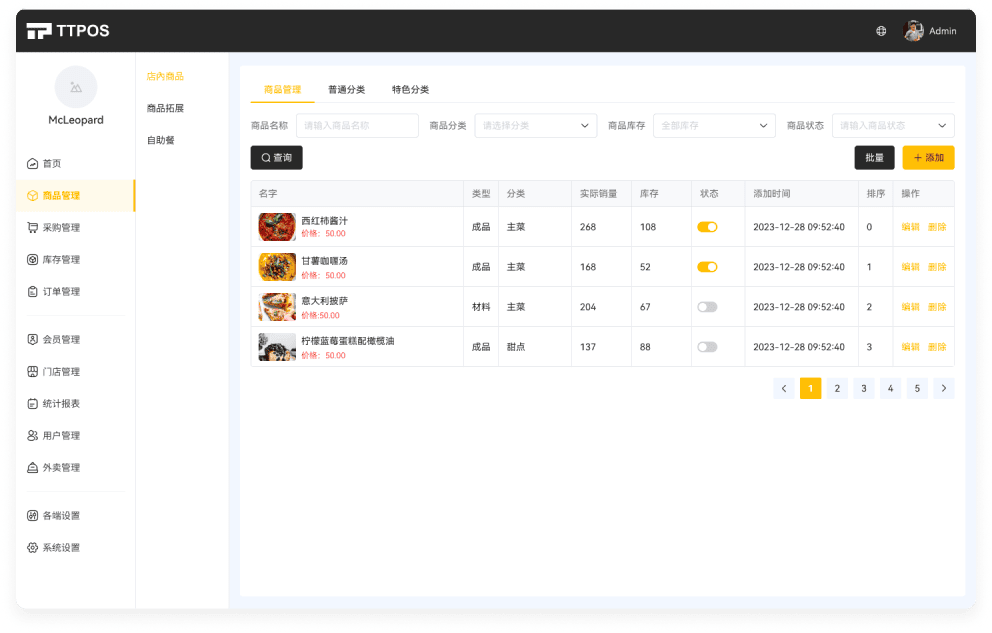Open the 统计报表 reports icon

[33, 404]
